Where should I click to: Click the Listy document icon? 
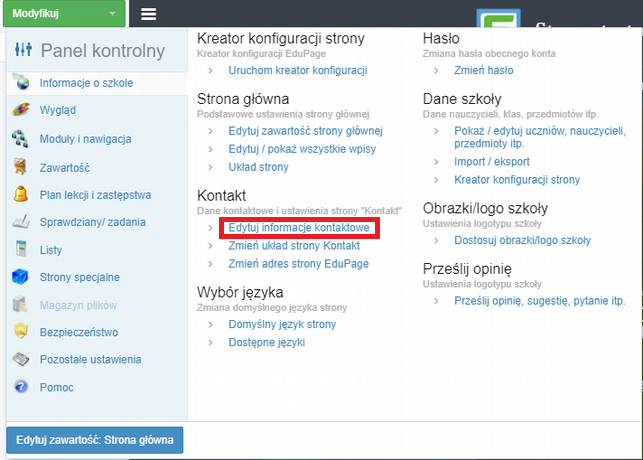21,249
